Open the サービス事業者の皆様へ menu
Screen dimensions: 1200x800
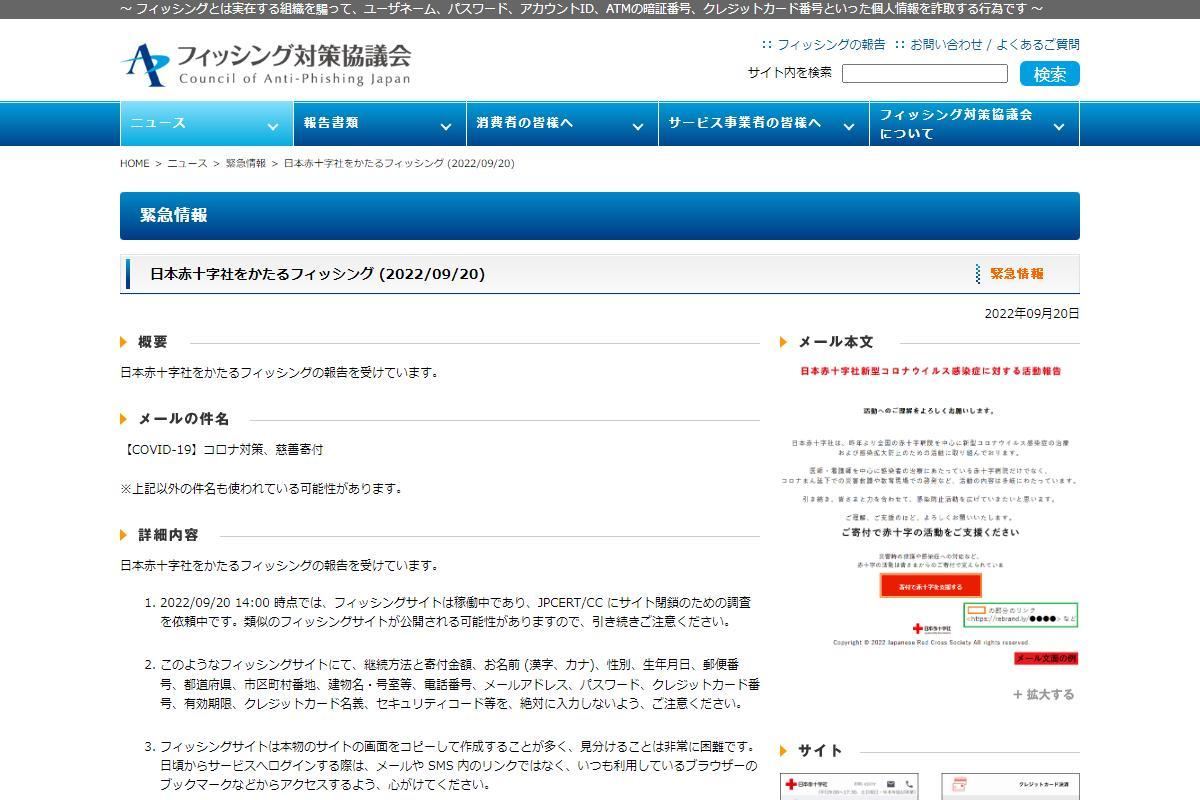pyautogui.click(x=763, y=124)
